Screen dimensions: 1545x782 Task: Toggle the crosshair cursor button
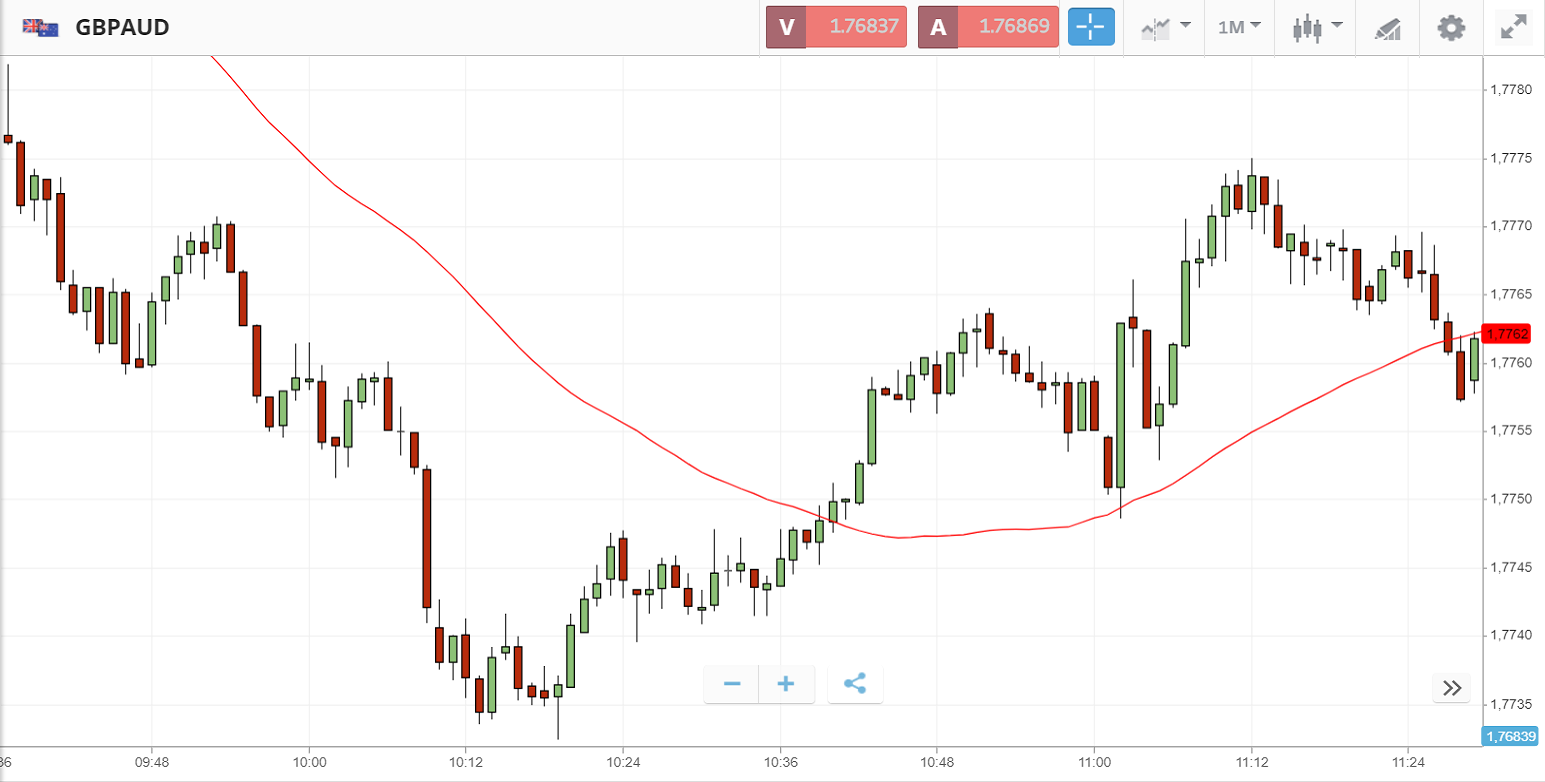[x=1091, y=27]
